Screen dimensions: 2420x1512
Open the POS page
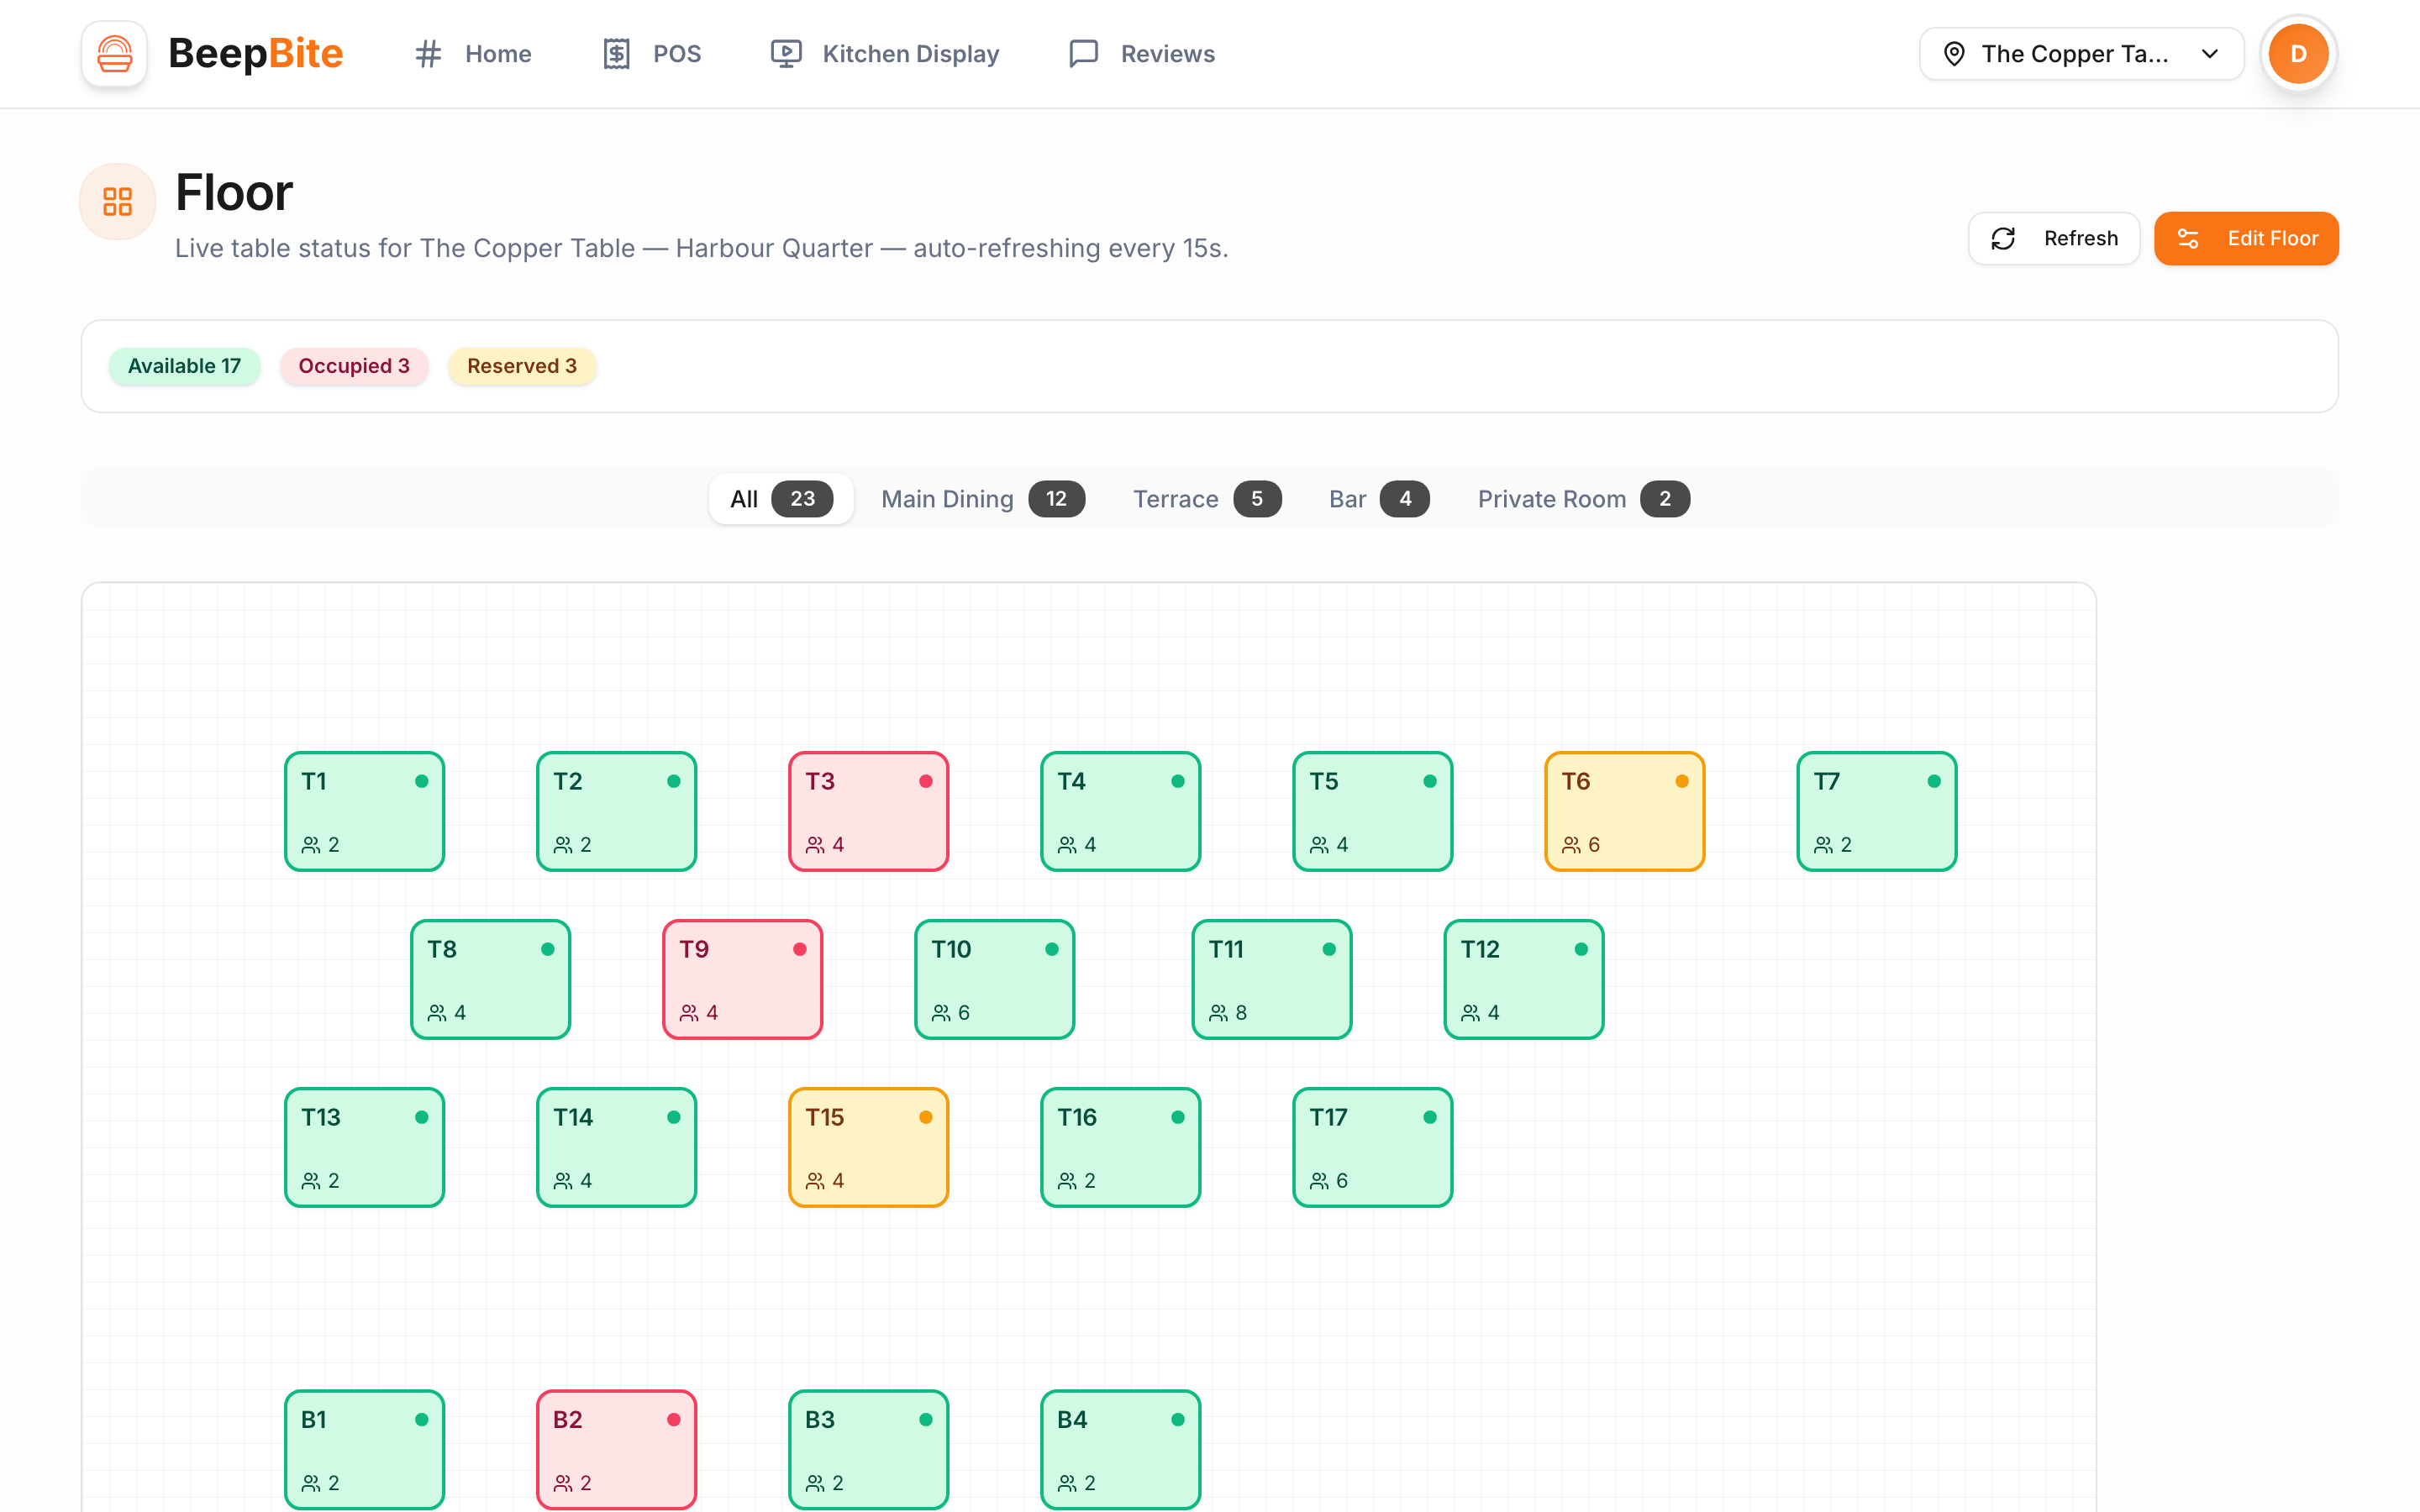click(652, 54)
